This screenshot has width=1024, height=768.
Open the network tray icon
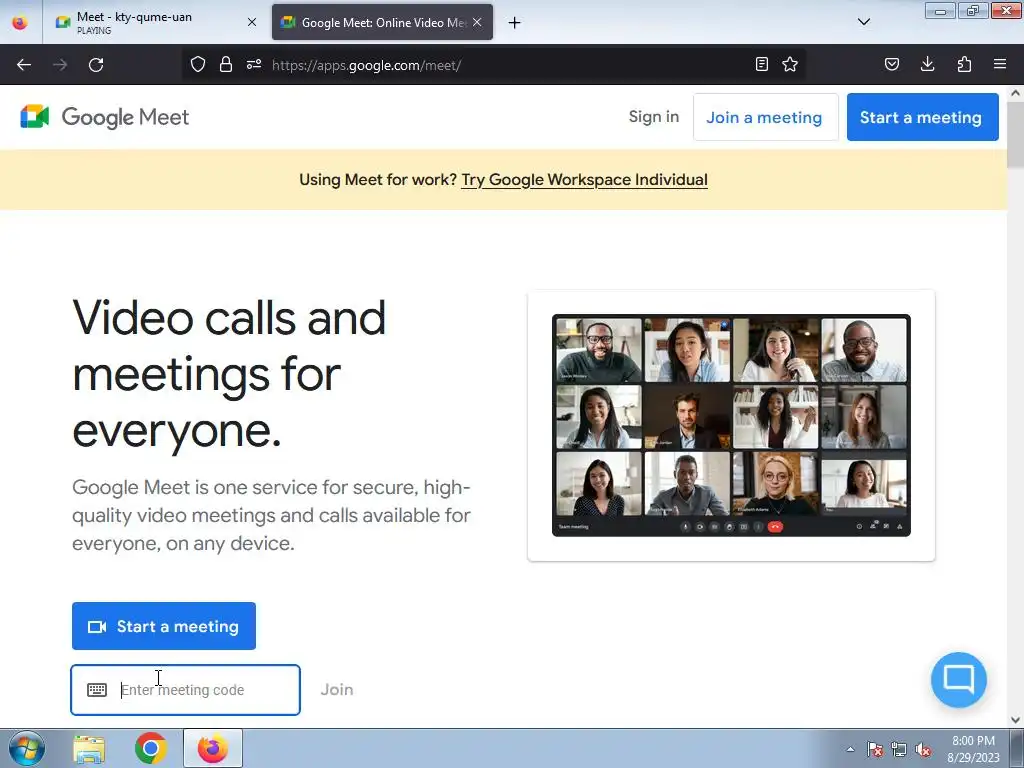click(x=899, y=749)
